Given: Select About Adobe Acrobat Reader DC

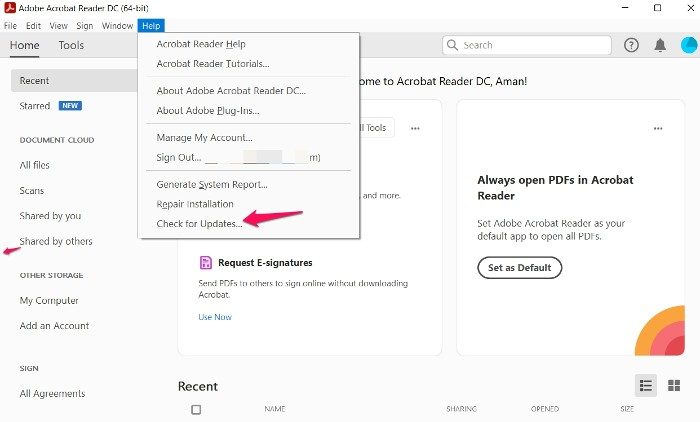Looking at the screenshot, I should [x=231, y=91].
